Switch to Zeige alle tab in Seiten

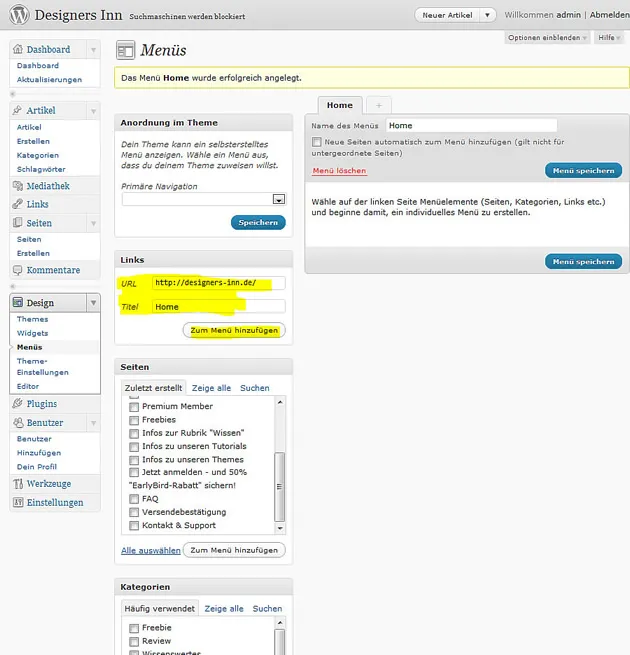click(211, 388)
